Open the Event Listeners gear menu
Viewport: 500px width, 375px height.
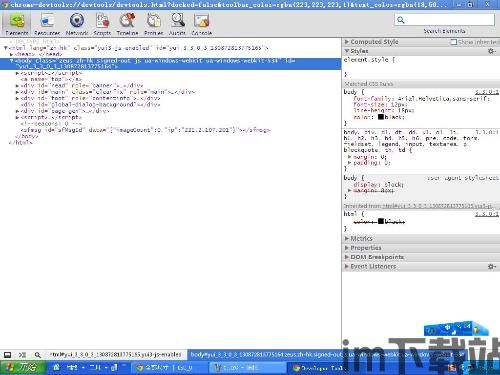coord(491,267)
